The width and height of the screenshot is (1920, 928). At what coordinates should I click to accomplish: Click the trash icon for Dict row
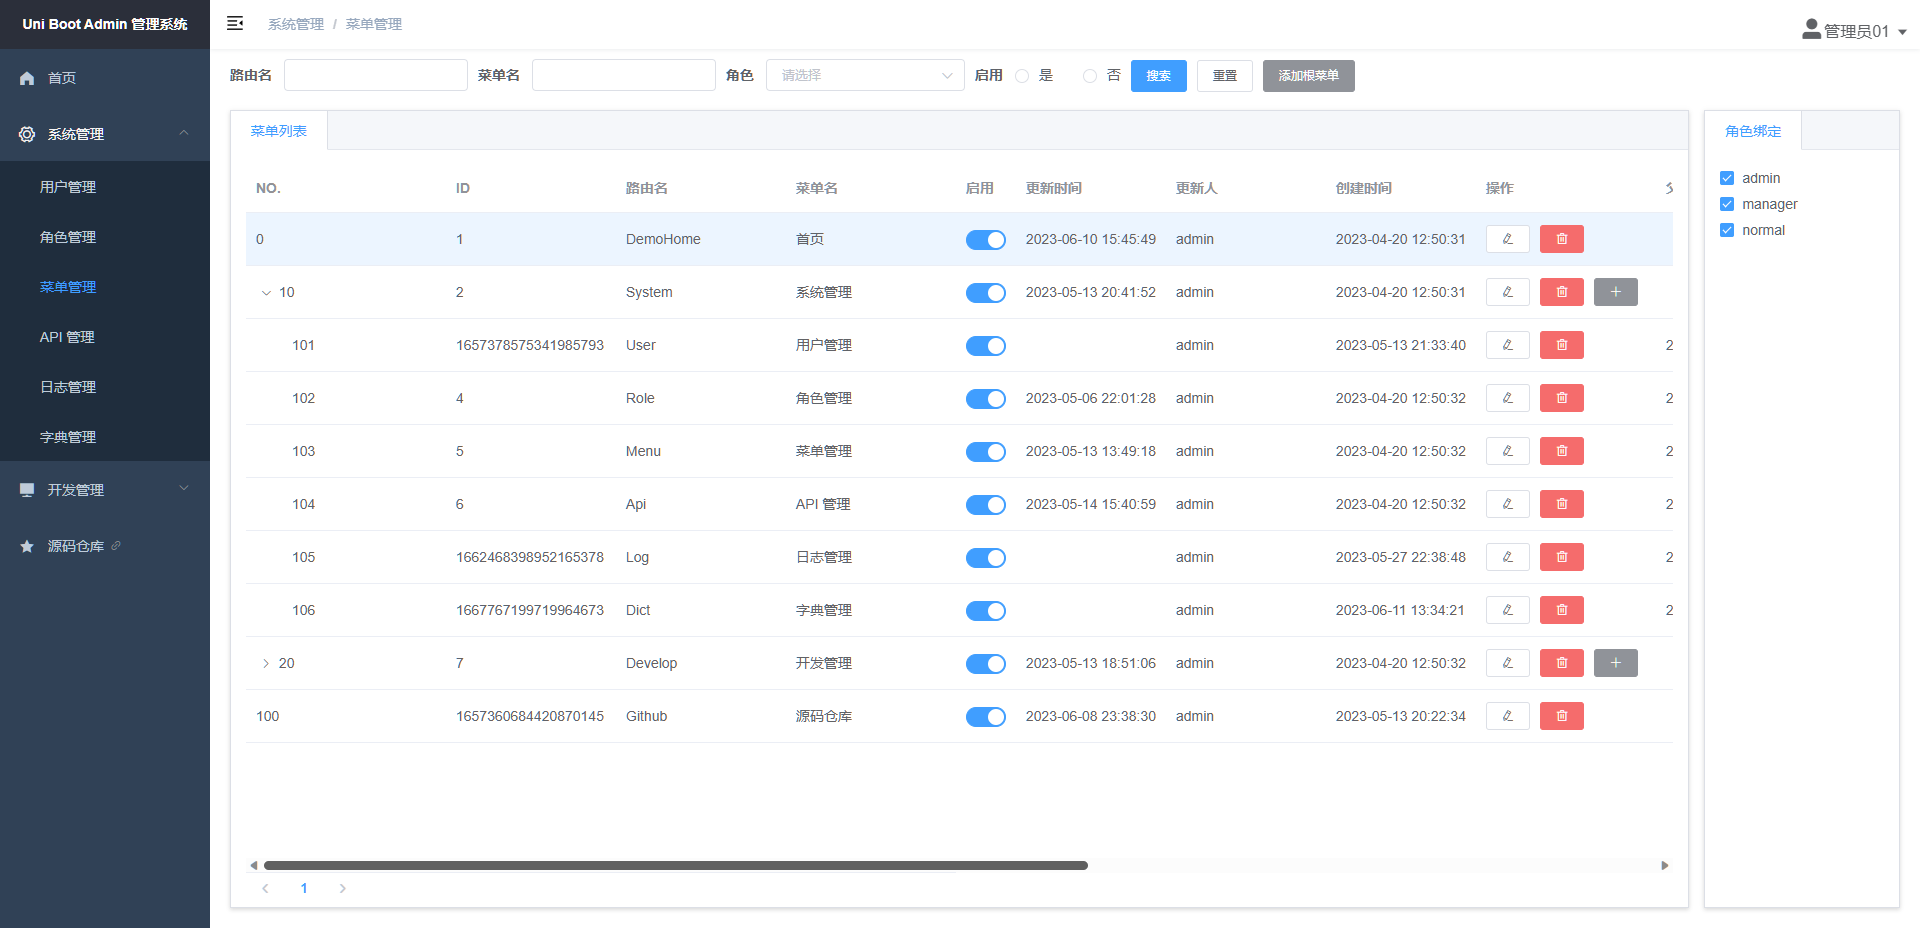click(1561, 610)
